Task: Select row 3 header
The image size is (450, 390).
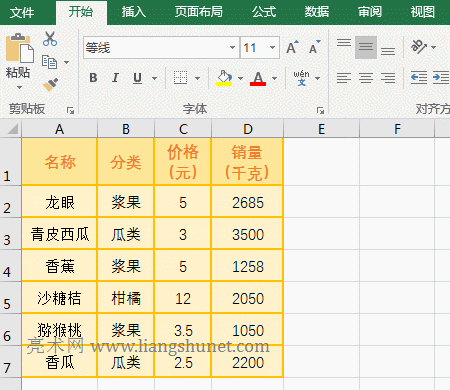Action: [x=11, y=233]
